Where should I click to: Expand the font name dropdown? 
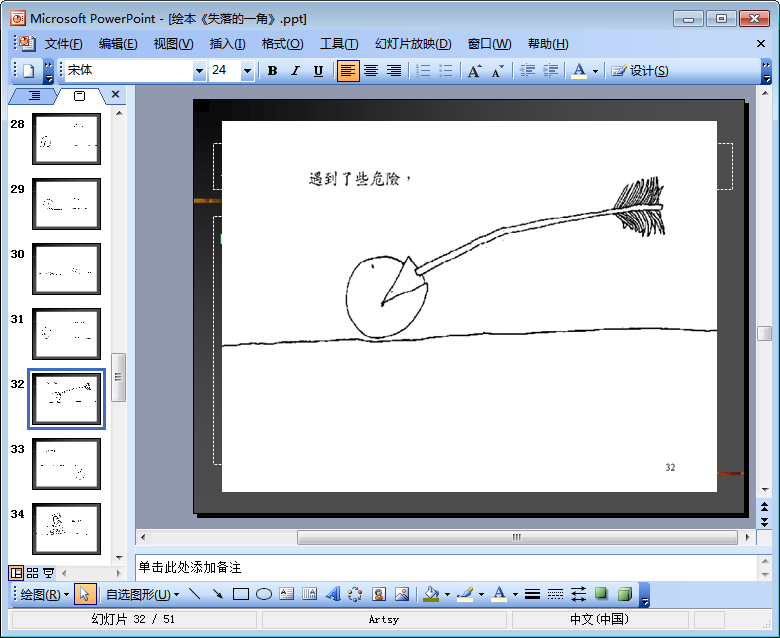(199, 71)
